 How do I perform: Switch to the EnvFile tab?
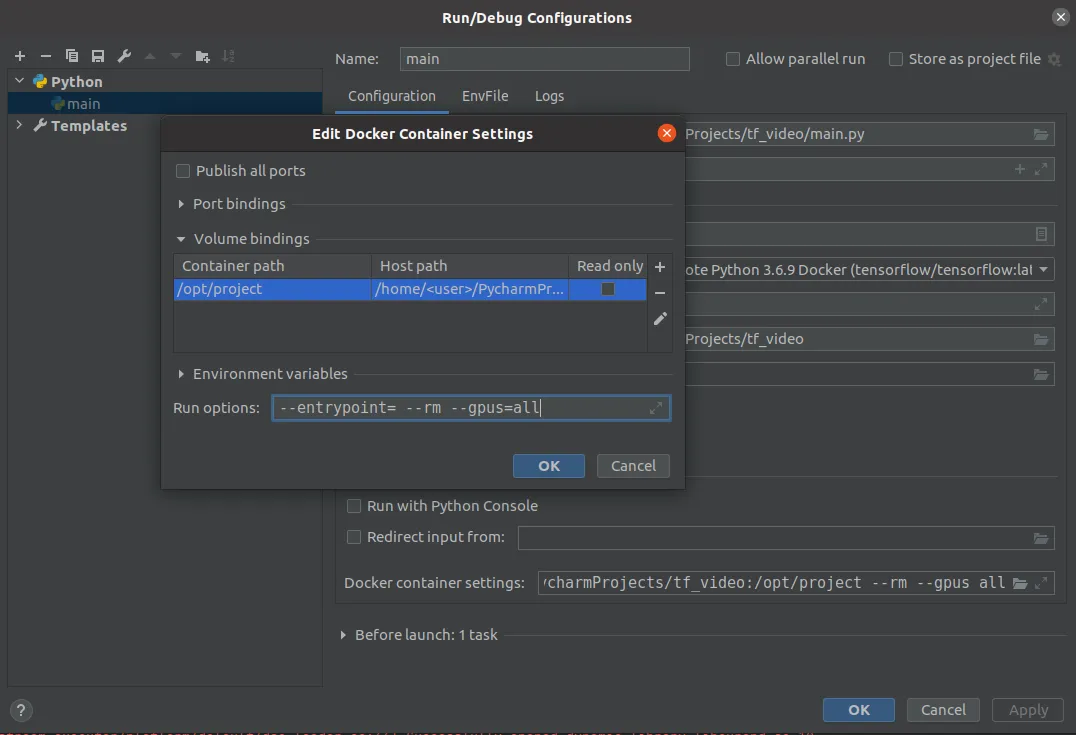tap(485, 96)
